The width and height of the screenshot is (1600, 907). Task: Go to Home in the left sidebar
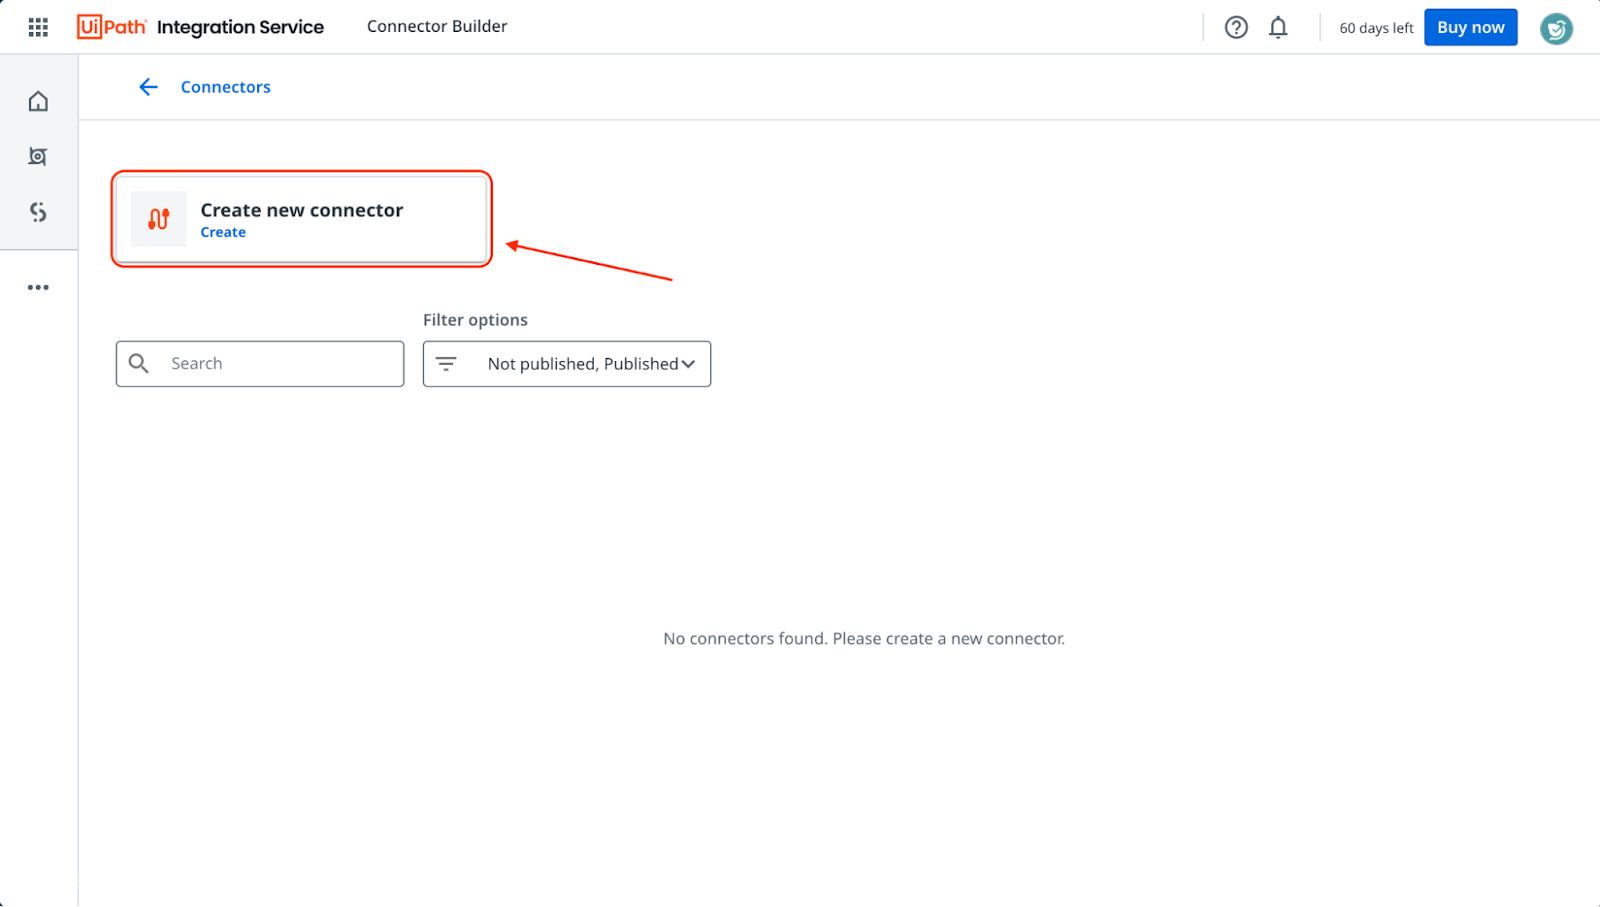click(x=38, y=101)
